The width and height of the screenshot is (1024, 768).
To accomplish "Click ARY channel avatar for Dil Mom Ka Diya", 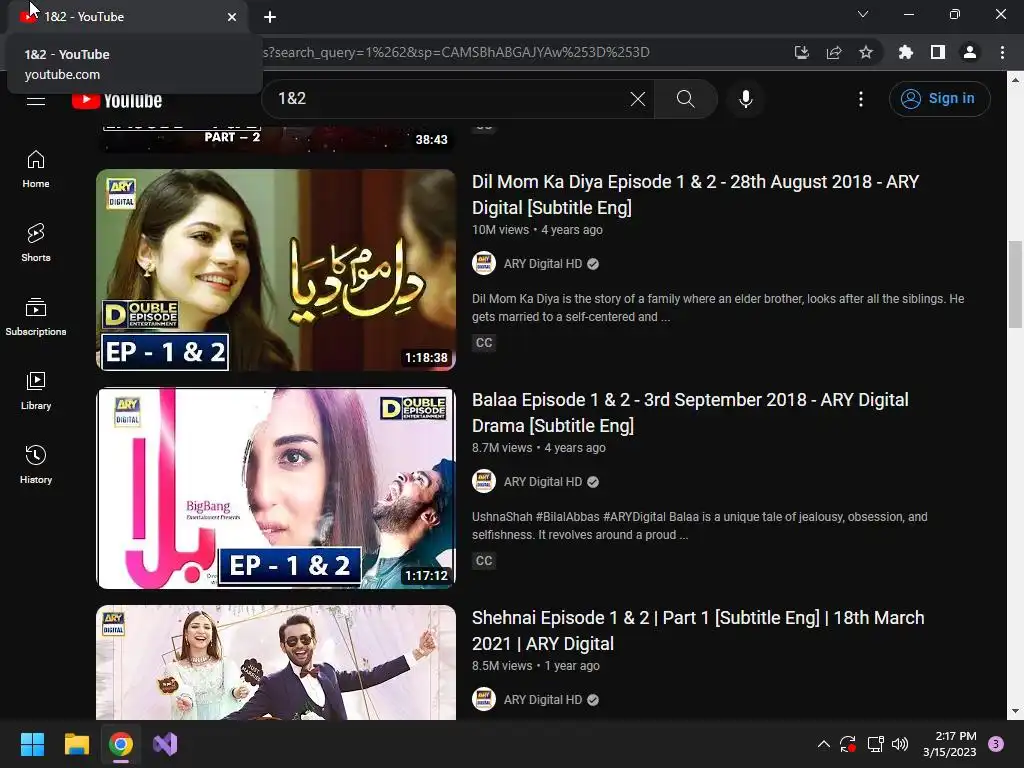I will (484, 263).
